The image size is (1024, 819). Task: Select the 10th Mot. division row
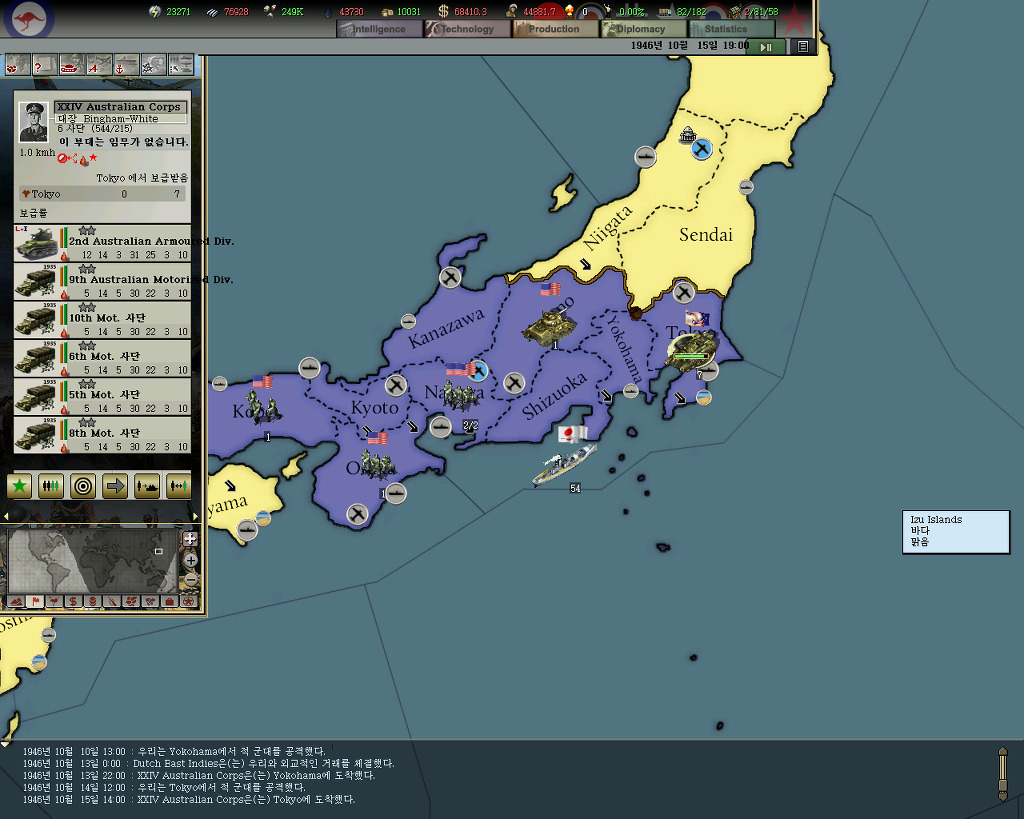103,319
